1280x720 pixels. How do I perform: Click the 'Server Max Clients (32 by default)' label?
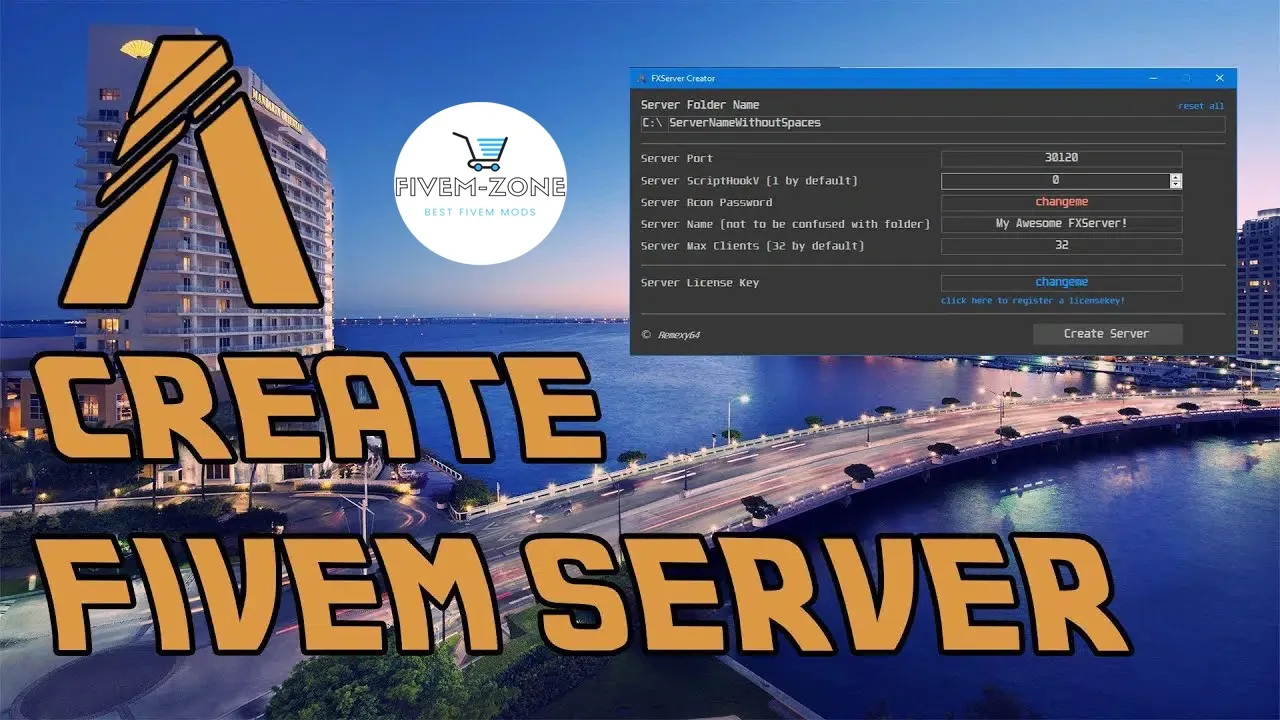pos(752,246)
